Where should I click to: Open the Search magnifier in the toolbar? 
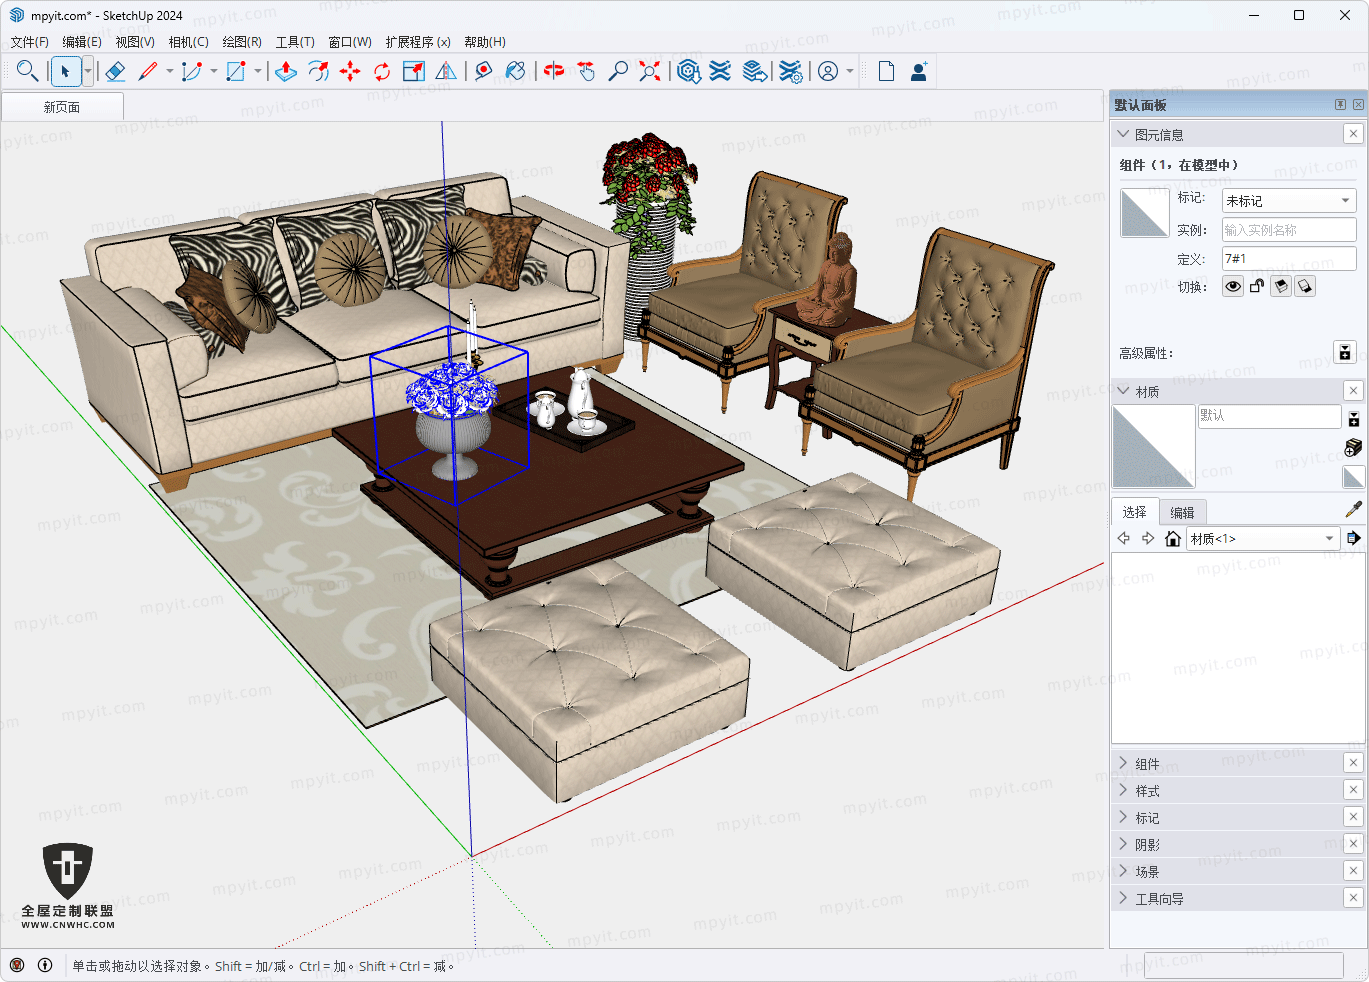pyautogui.click(x=27, y=71)
